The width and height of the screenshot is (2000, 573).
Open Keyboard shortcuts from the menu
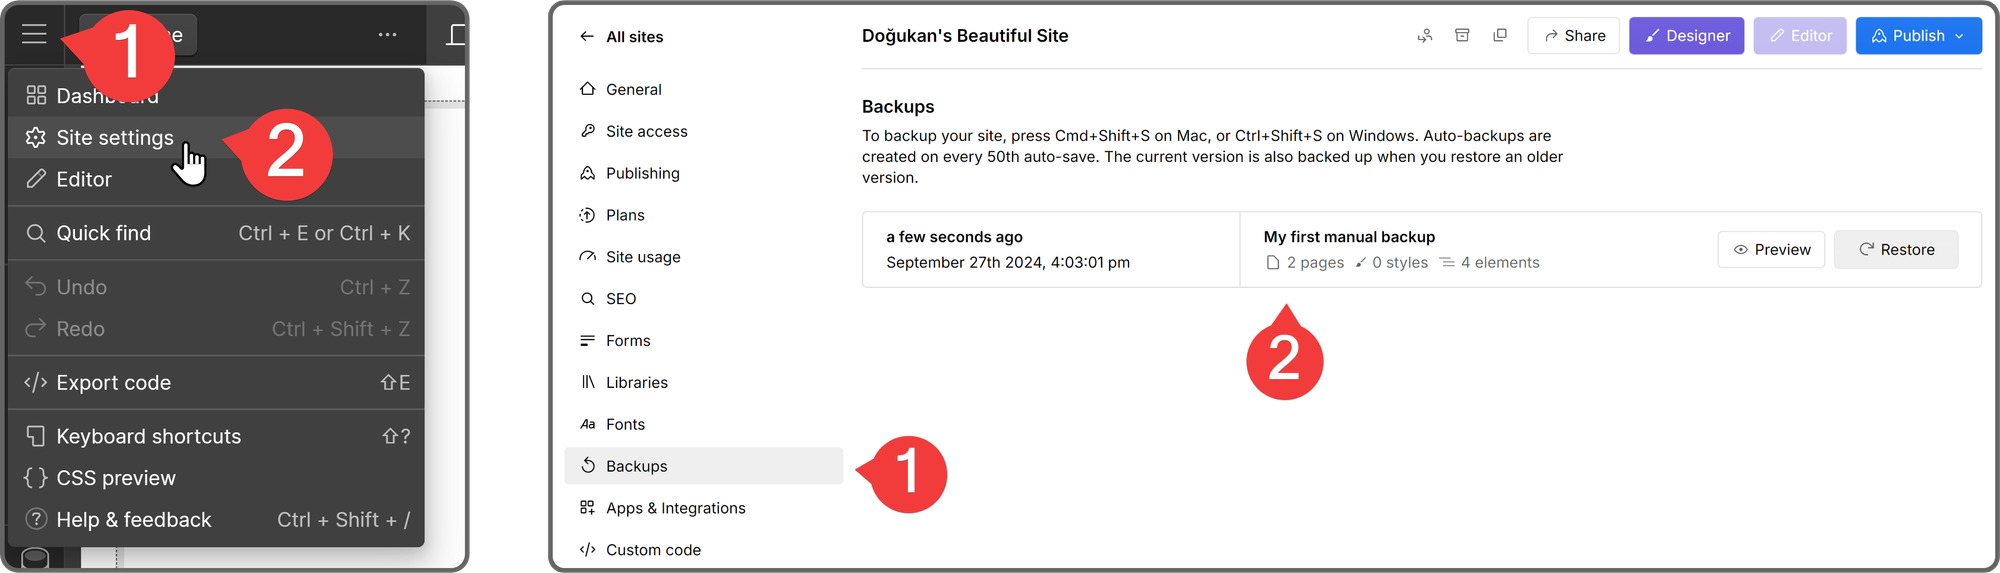(216, 437)
